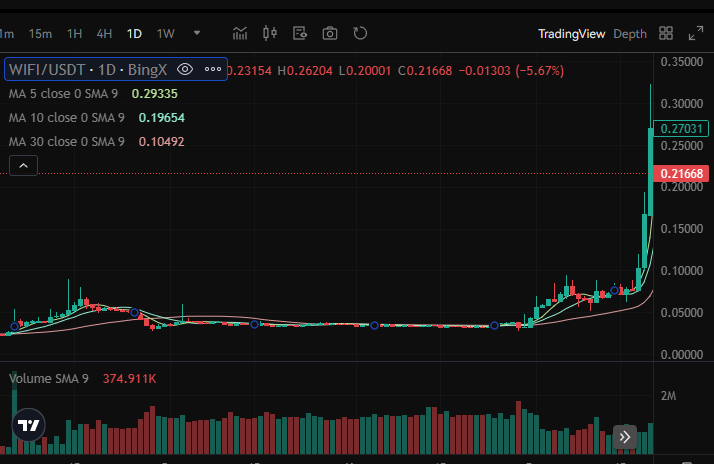Reset the chart with the refresh icon
This screenshot has height=464, width=714.
tap(360, 33)
